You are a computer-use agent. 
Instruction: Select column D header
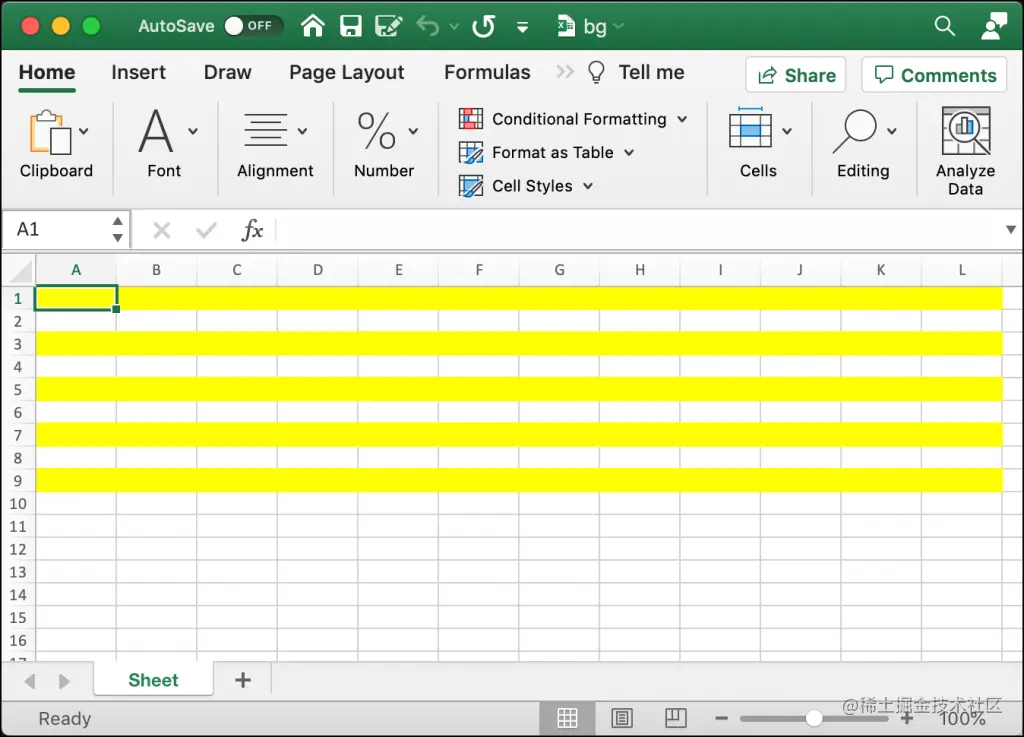point(317,270)
